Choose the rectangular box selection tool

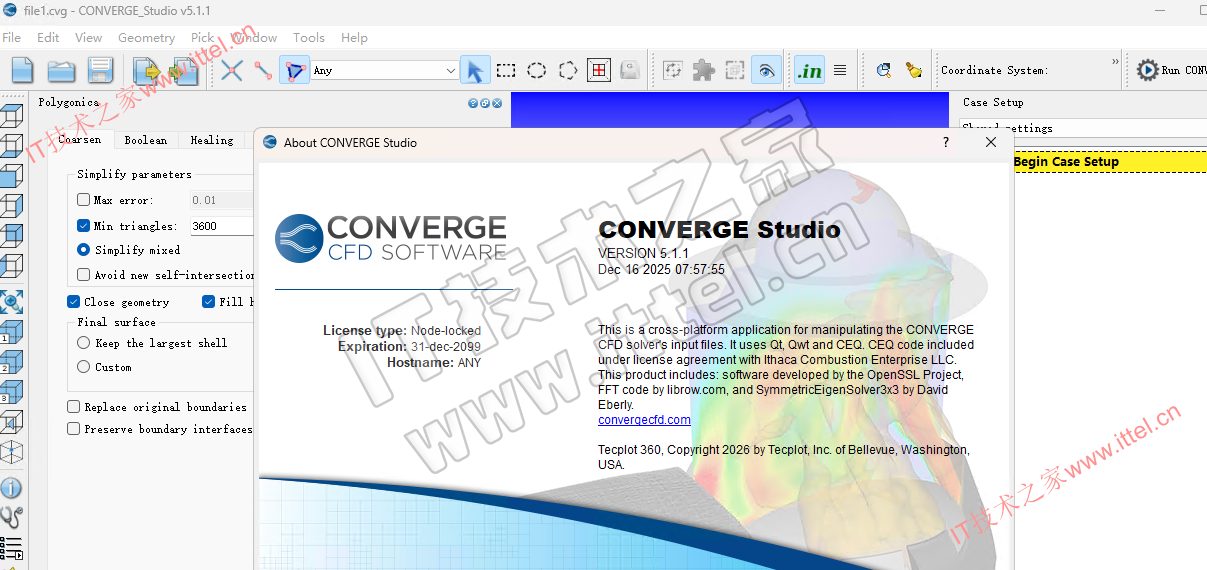tap(506, 70)
